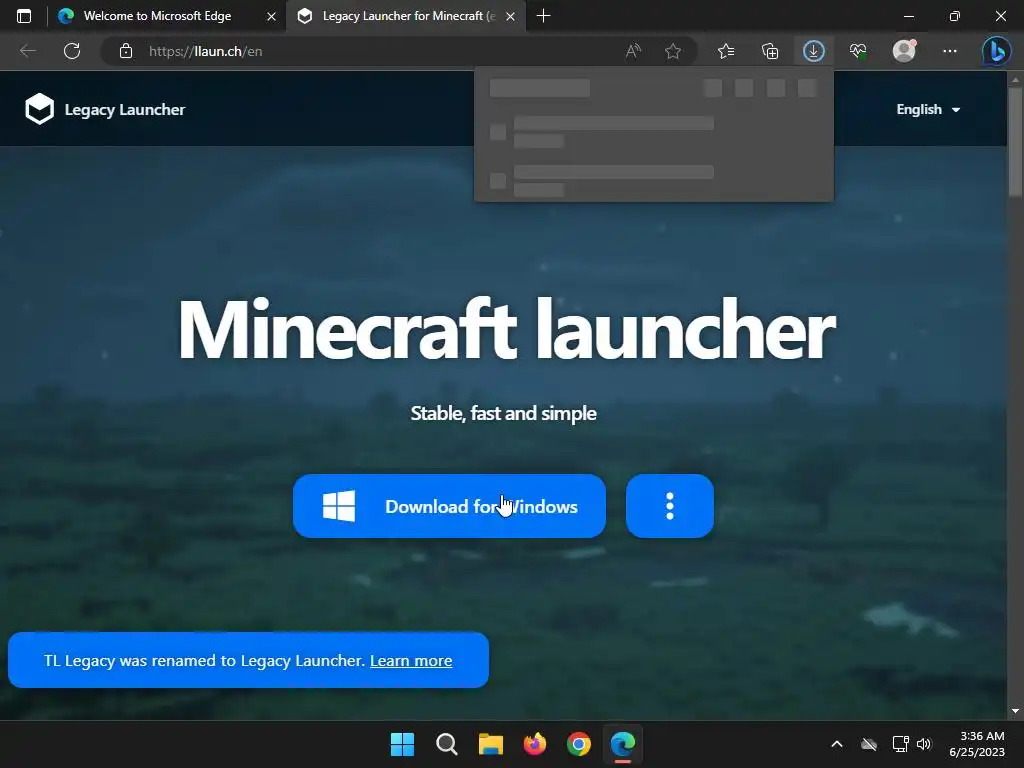Image resolution: width=1024 pixels, height=768 pixels.
Task: Open a new browser tab
Action: pos(543,16)
